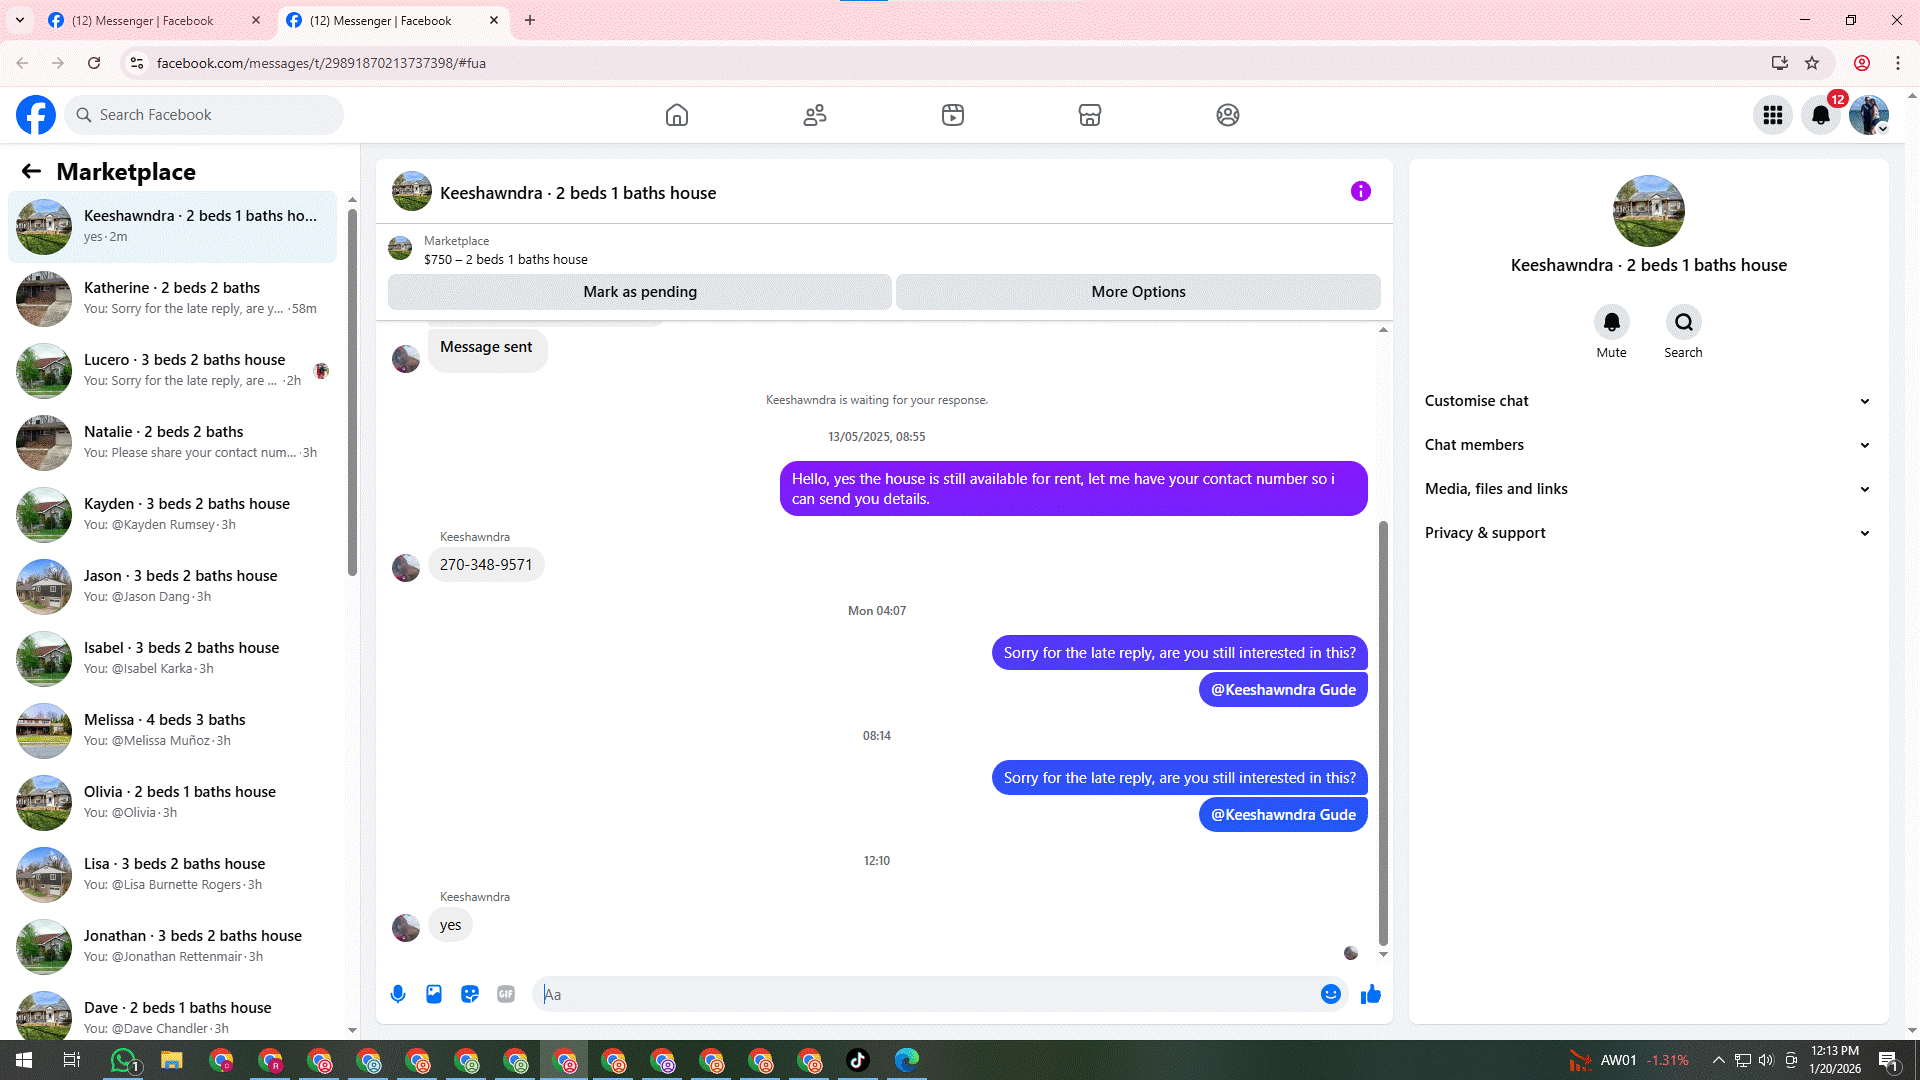Expand the Chat members section
Viewport: 1920px width, 1080px height.
coord(1648,445)
